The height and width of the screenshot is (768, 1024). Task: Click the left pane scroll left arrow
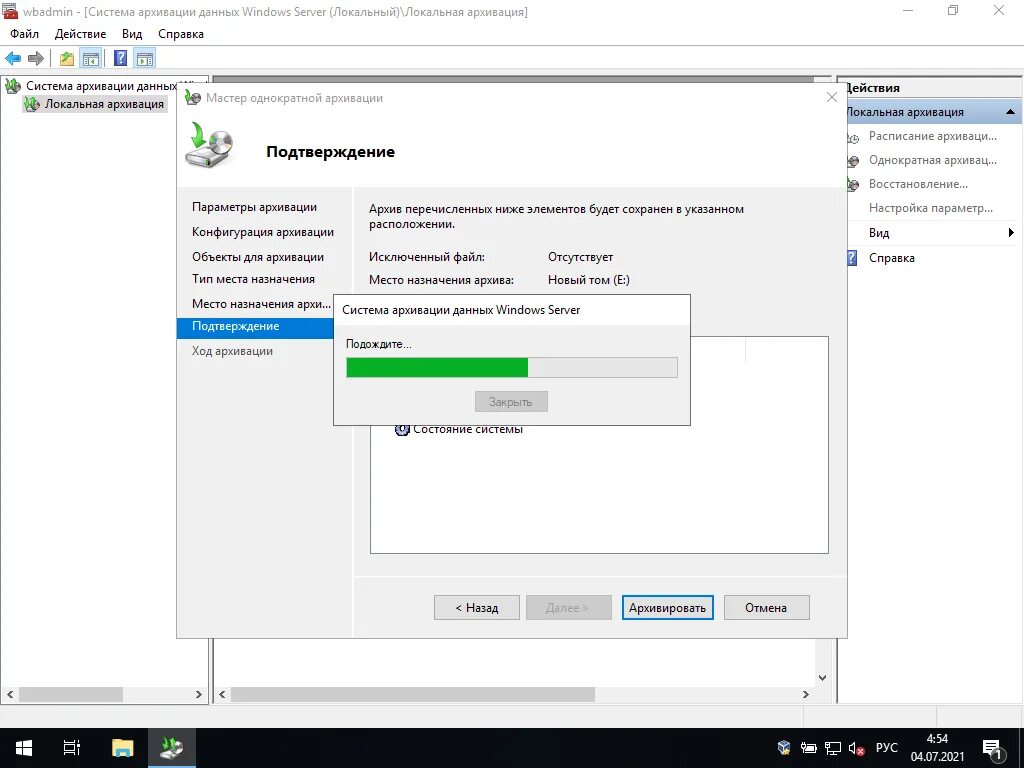point(10,694)
